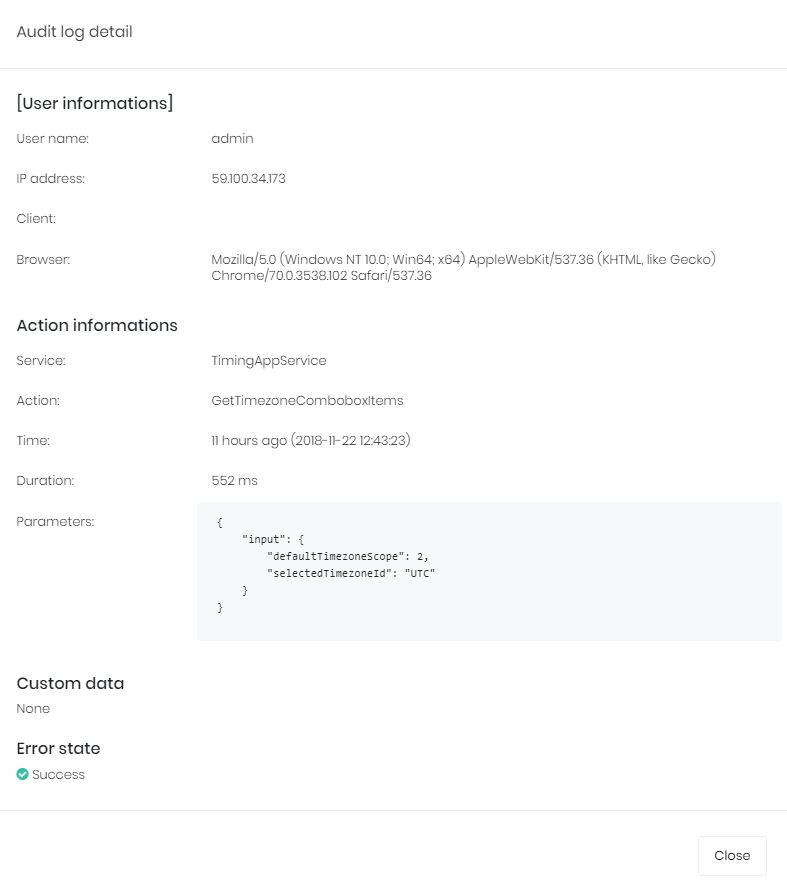Viewport: 787px width, 893px height.
Task: Click the Audit log detail dialog title
Action: (x=73, y=32)
